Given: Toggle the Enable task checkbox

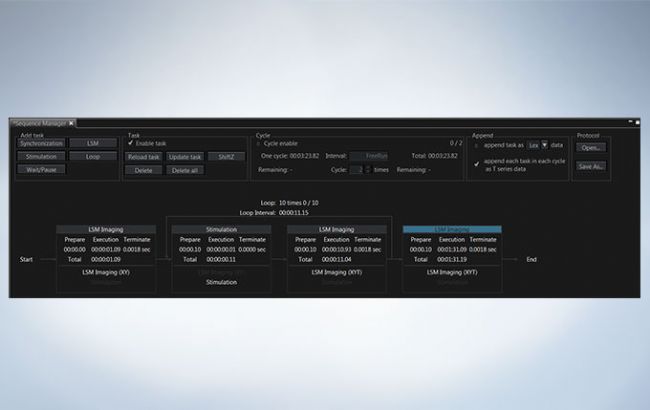Looking at the screenshot, I should (x=131, y=143).
